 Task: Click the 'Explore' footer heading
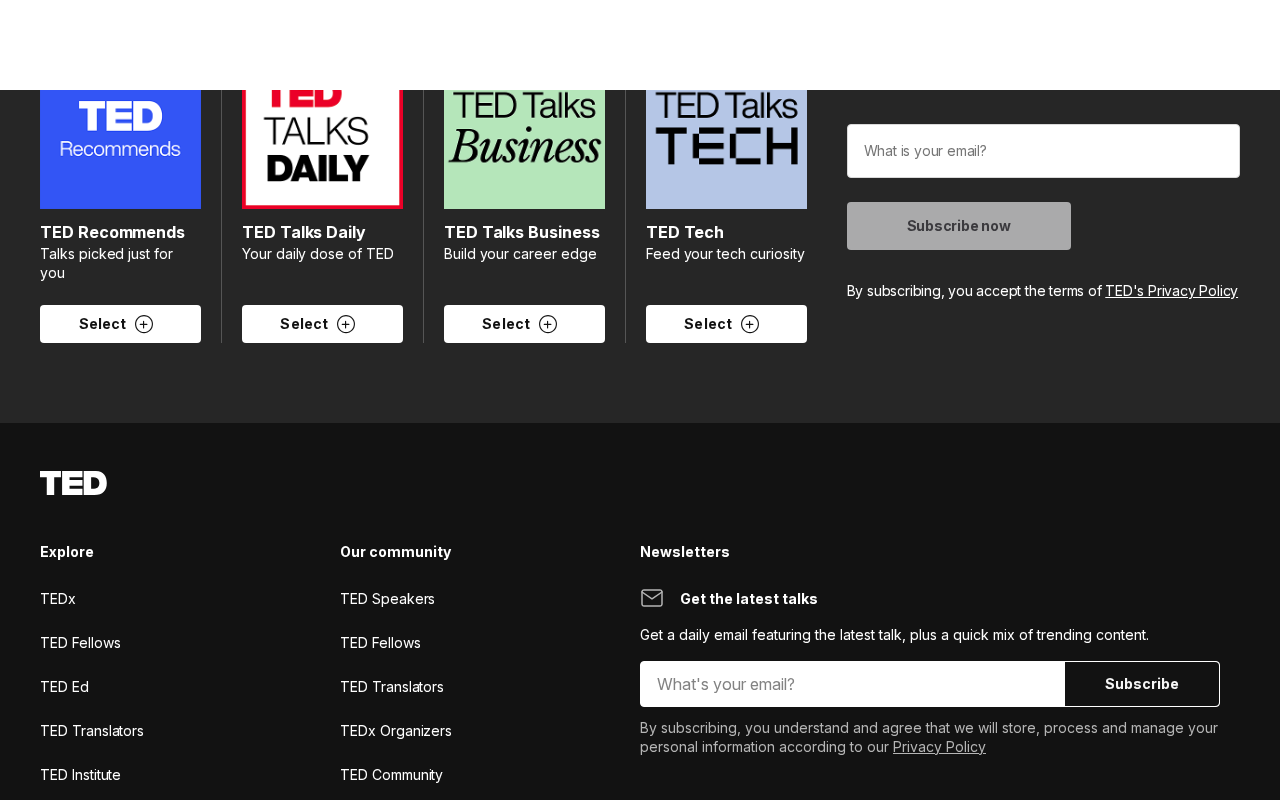67,552
